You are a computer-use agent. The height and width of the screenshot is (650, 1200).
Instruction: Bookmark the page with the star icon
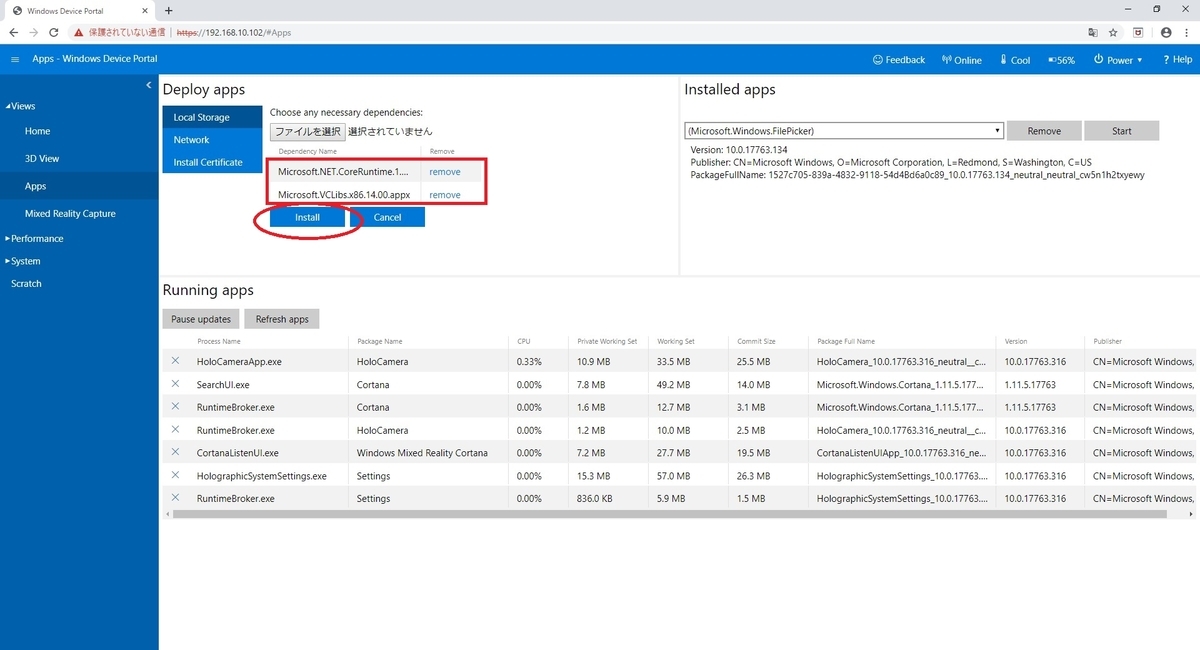click(1113, 32)
